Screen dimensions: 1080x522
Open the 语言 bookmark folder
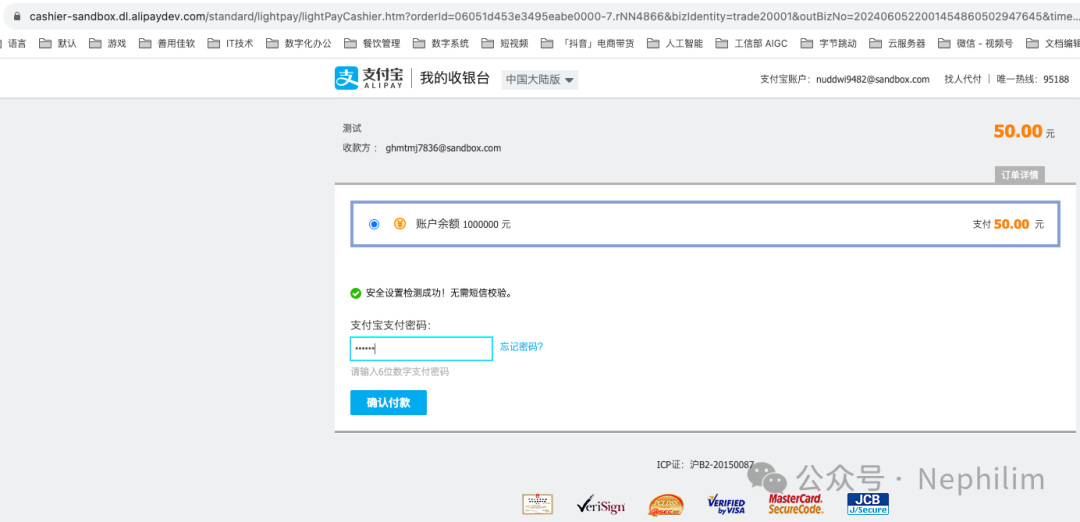(13, 43)
